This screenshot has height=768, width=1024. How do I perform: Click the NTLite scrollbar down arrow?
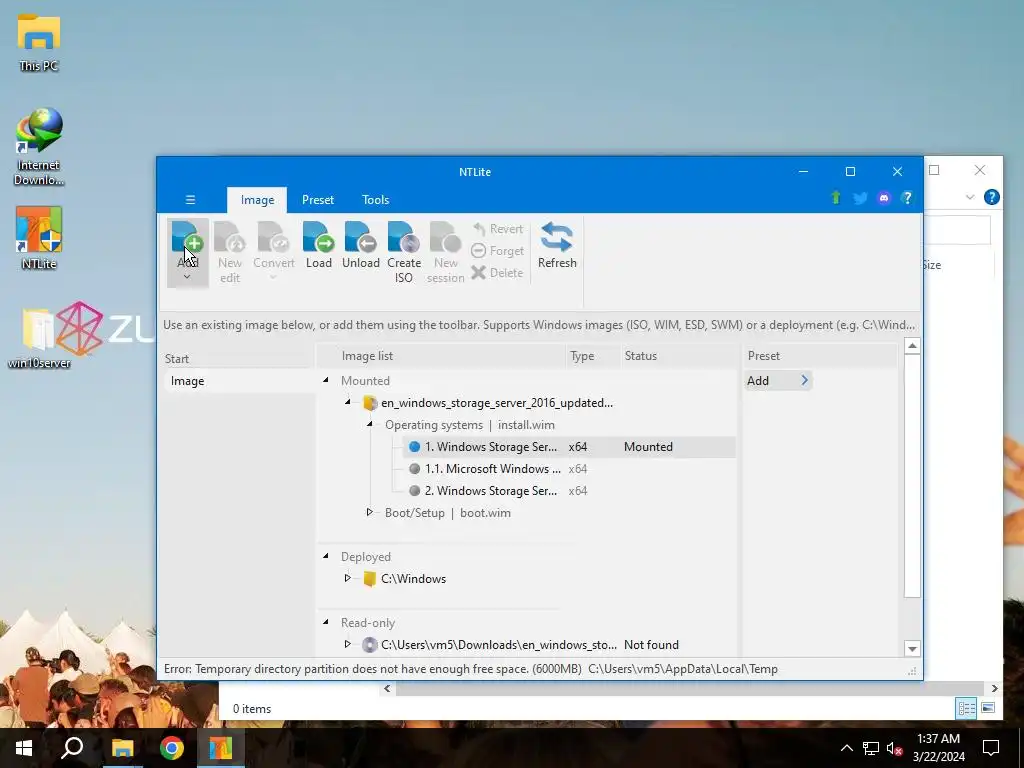912,648
